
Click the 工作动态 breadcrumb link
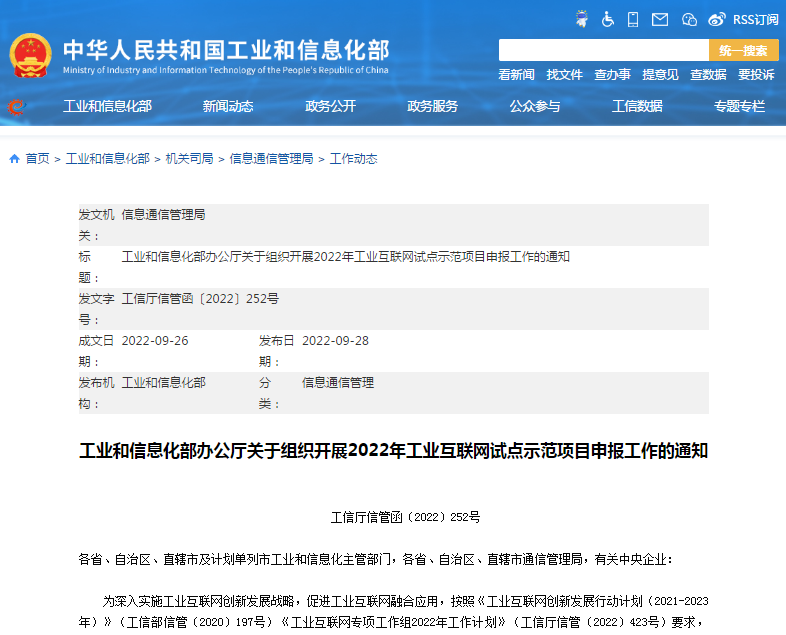click(353, 159)
